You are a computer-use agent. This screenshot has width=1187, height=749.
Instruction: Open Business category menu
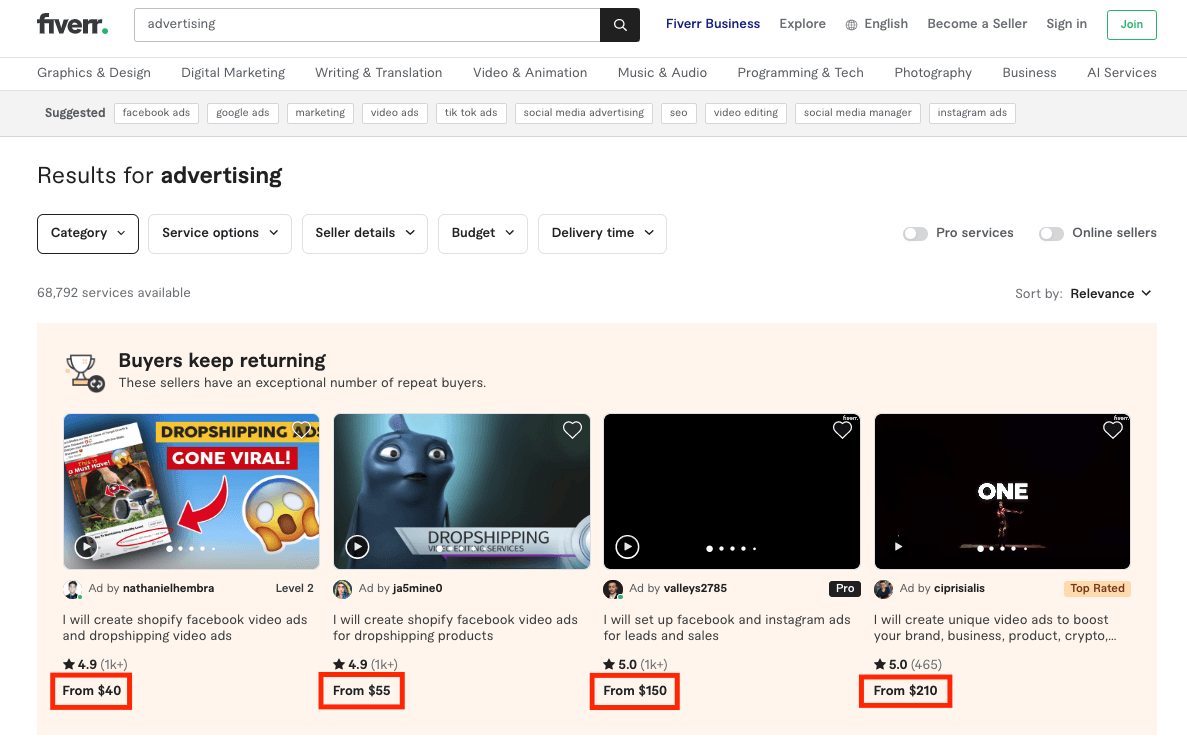pyautogui.click(x=1030, y=73)
